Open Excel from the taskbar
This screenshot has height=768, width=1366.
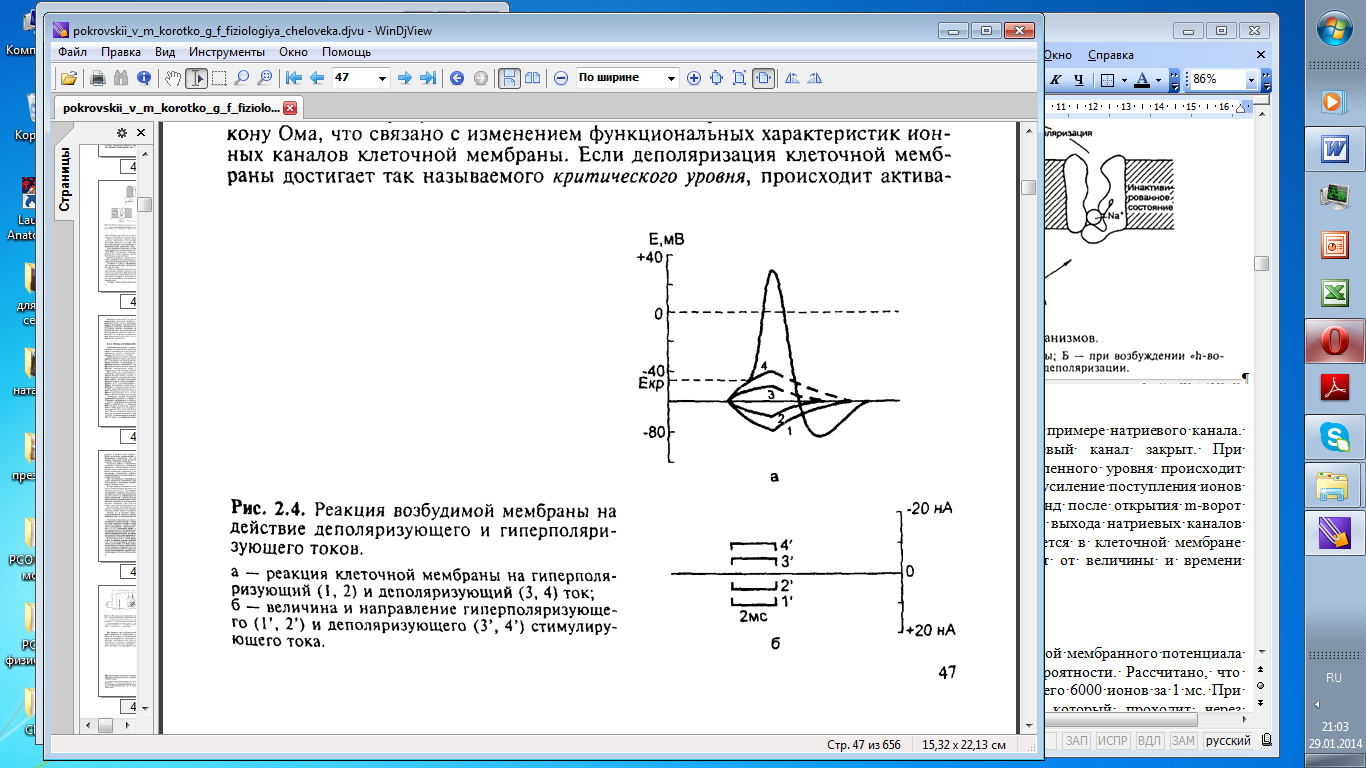coord(1333,294)
